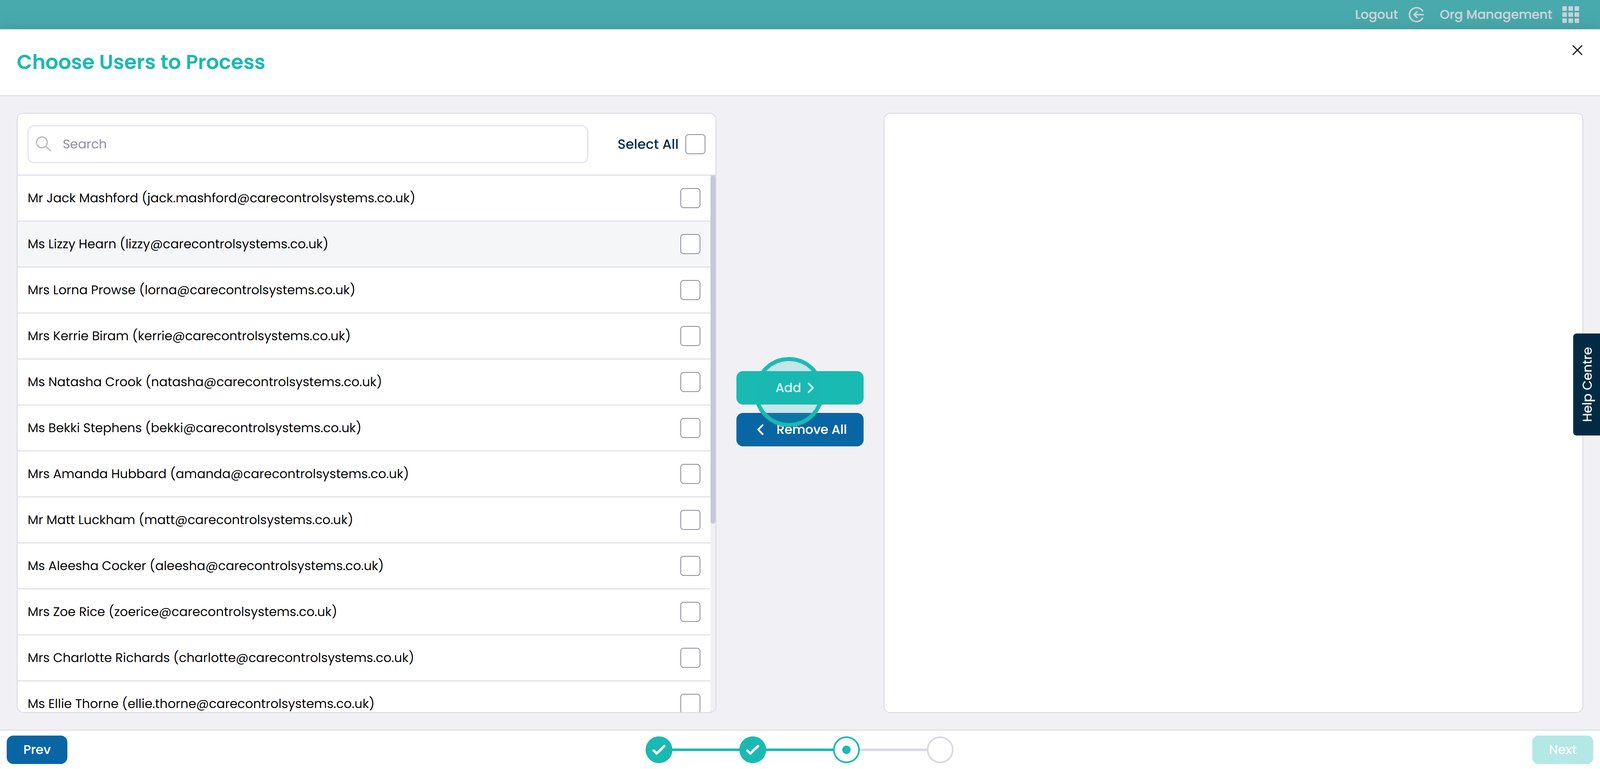
Task: Click Mr Jack Mashford row text
Action: (x=221, y=198)
